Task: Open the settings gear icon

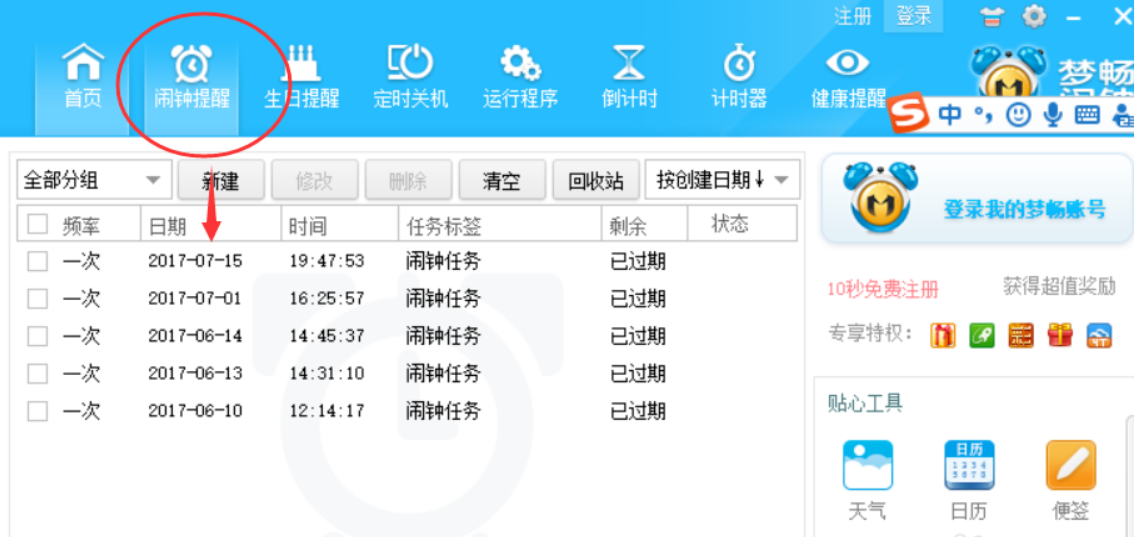Action: (1036, 16)
